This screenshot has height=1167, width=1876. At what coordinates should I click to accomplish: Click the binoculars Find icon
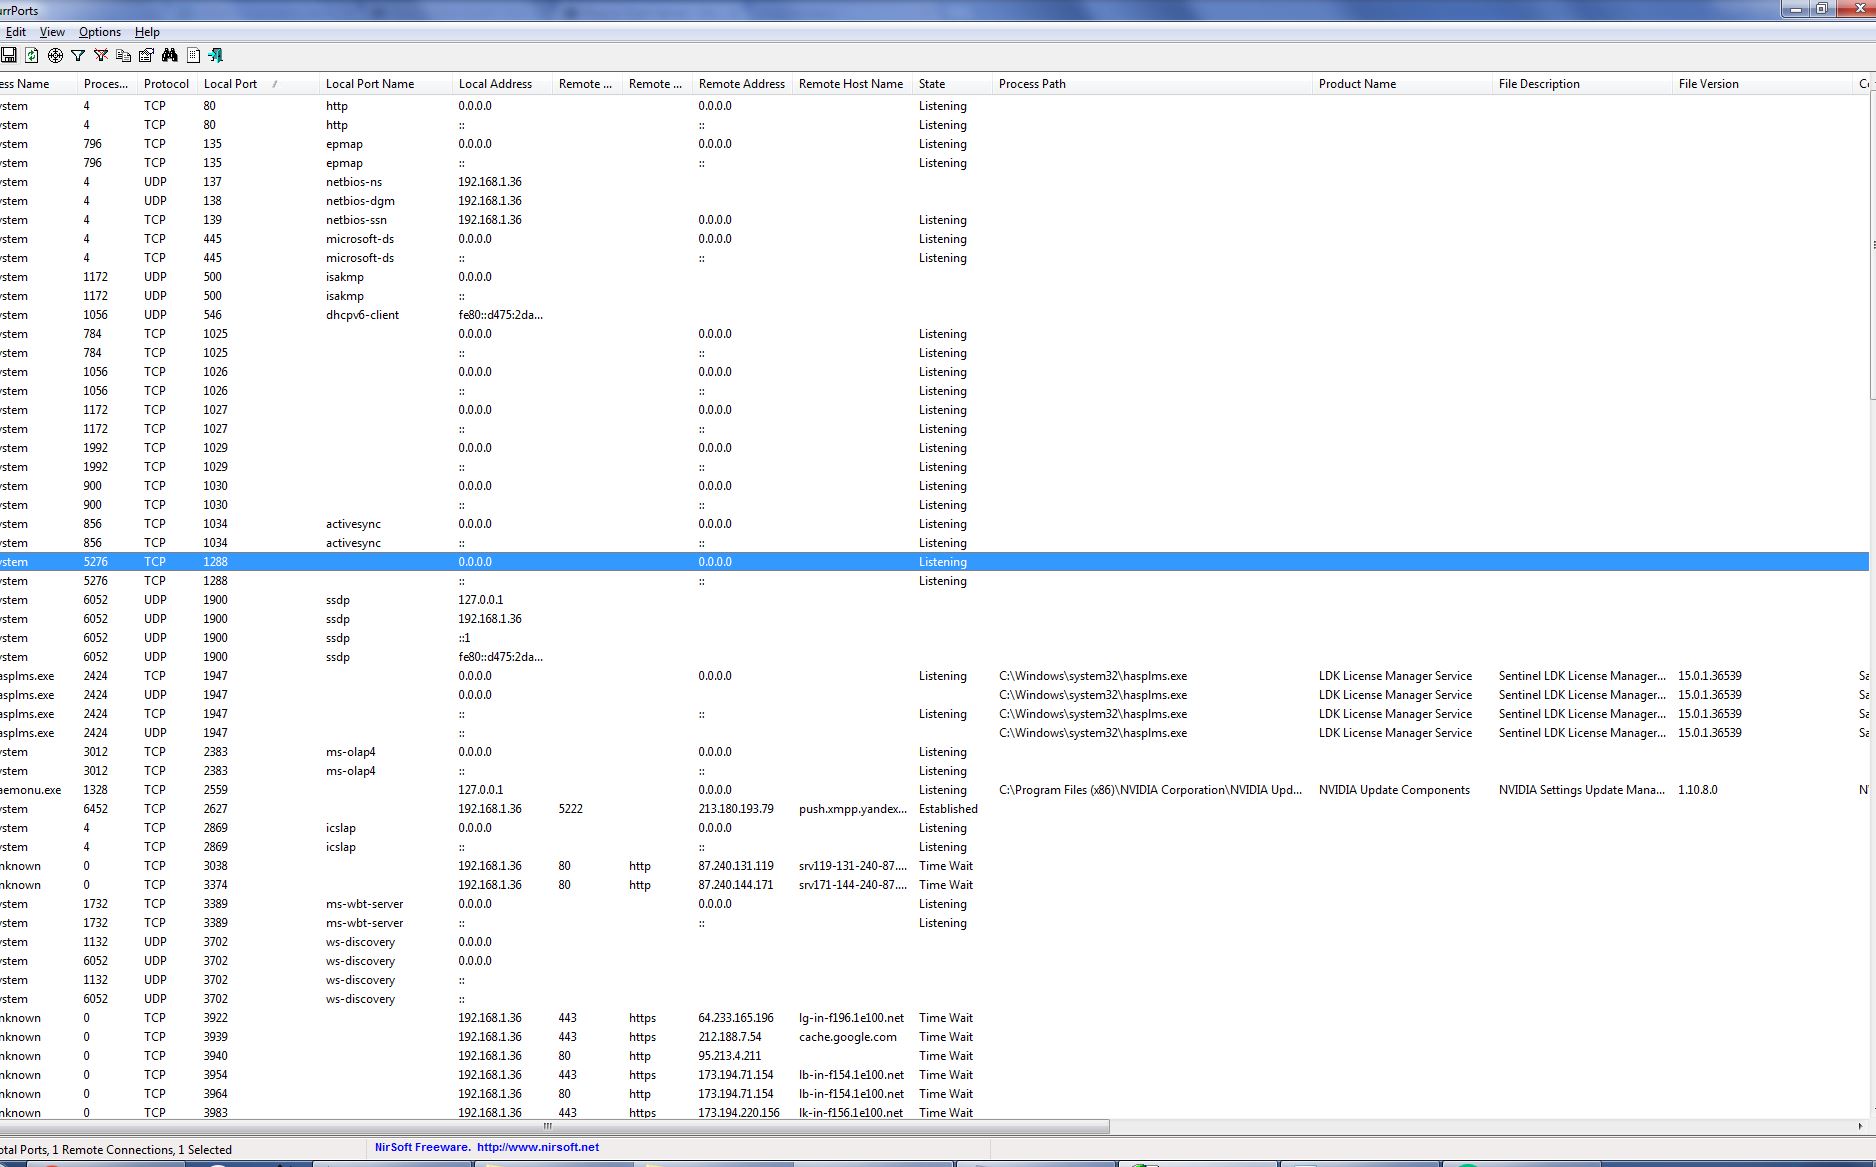170,56
